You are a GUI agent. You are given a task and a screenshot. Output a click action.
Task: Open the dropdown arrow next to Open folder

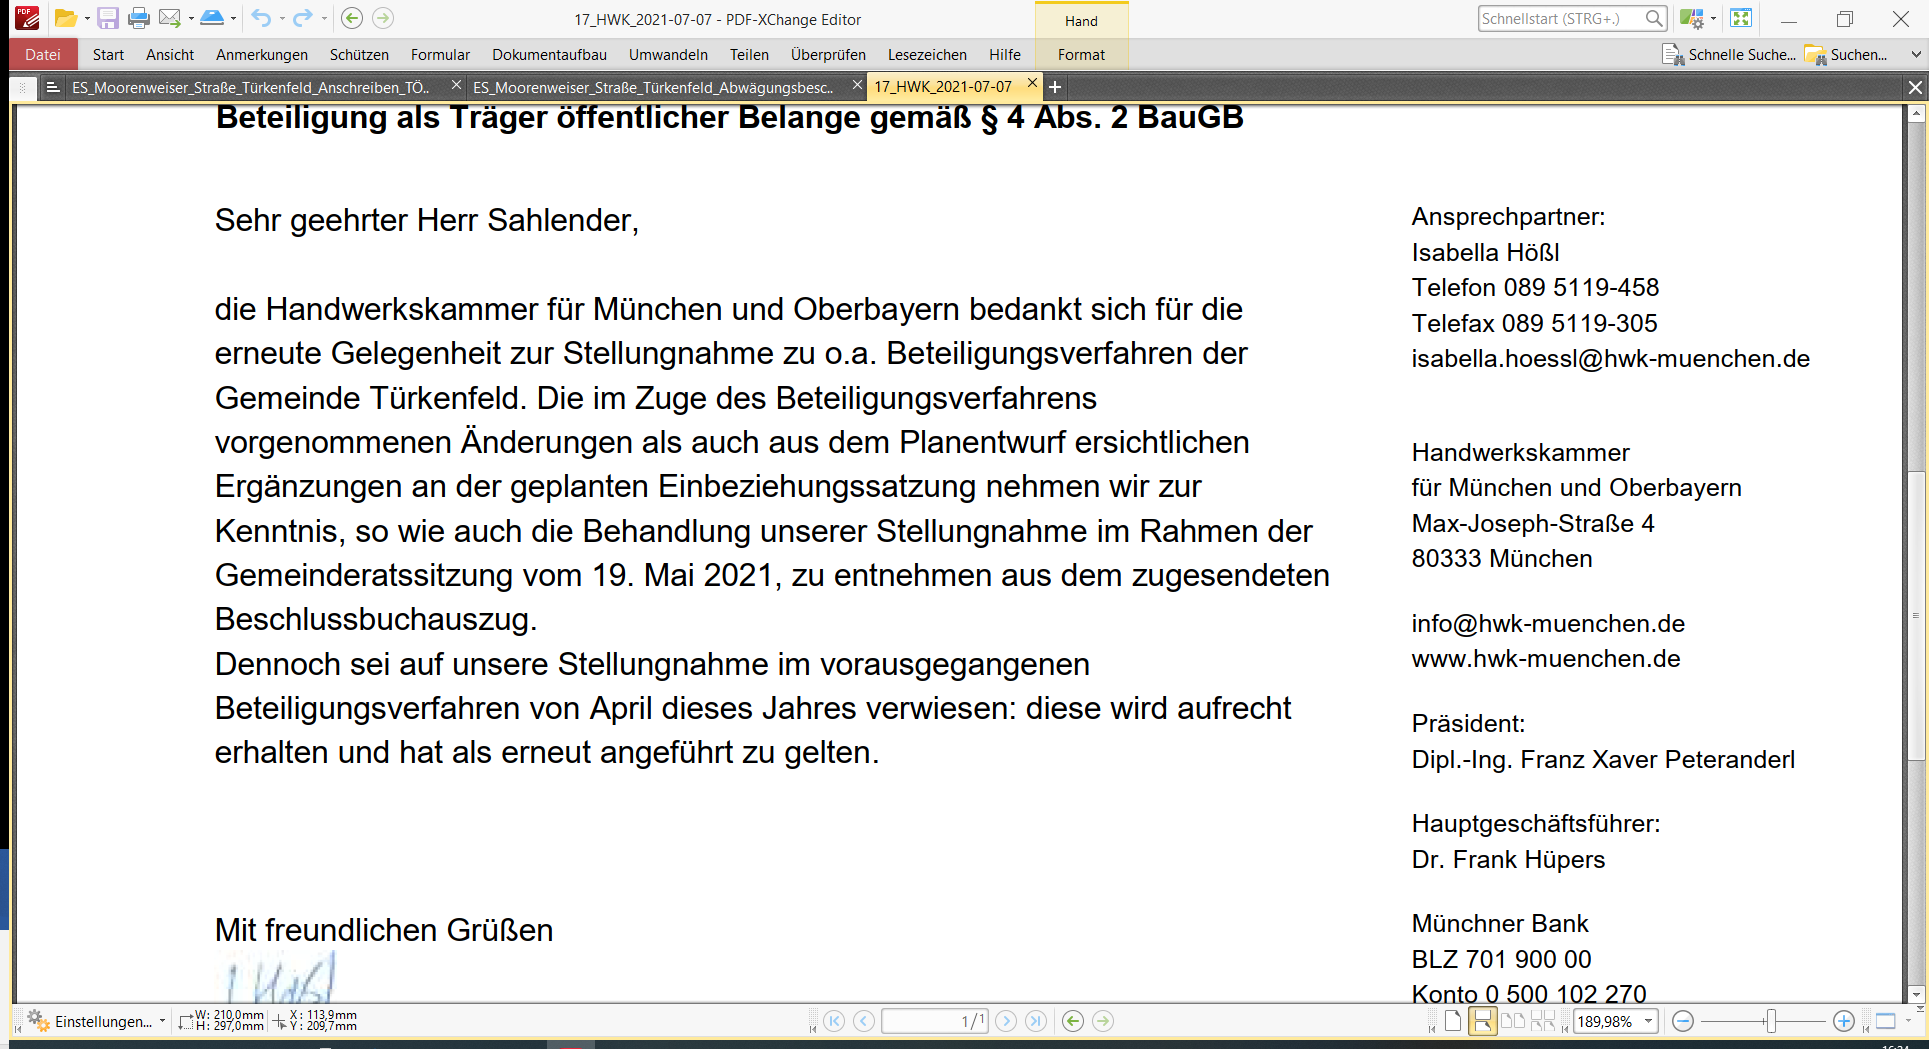87,19
